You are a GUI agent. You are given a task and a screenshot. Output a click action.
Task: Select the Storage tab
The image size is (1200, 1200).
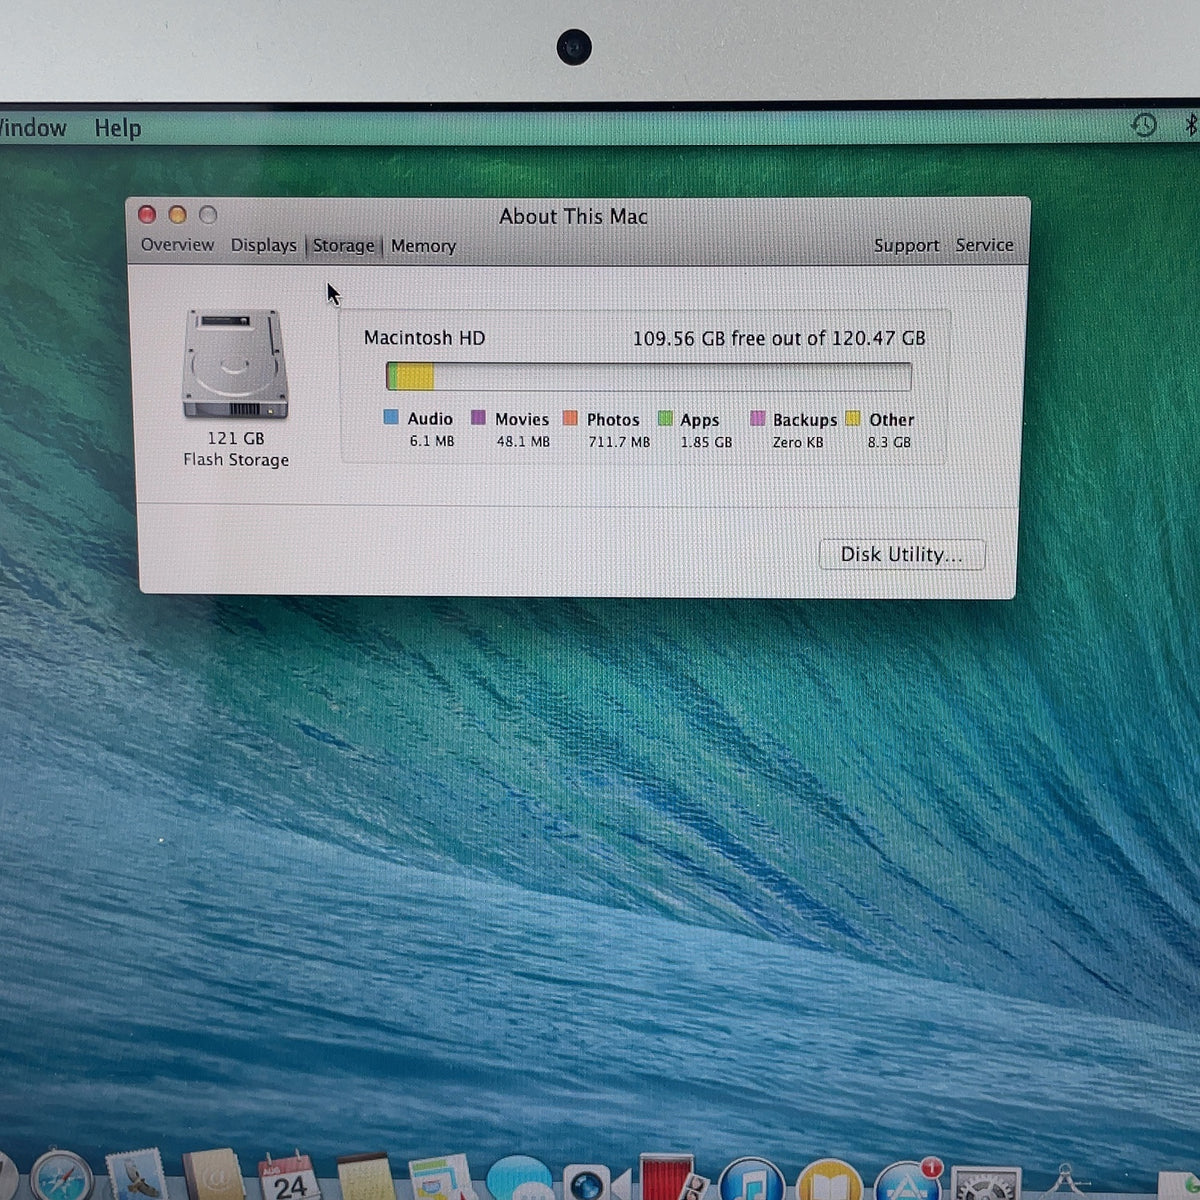tap(343, 246)
